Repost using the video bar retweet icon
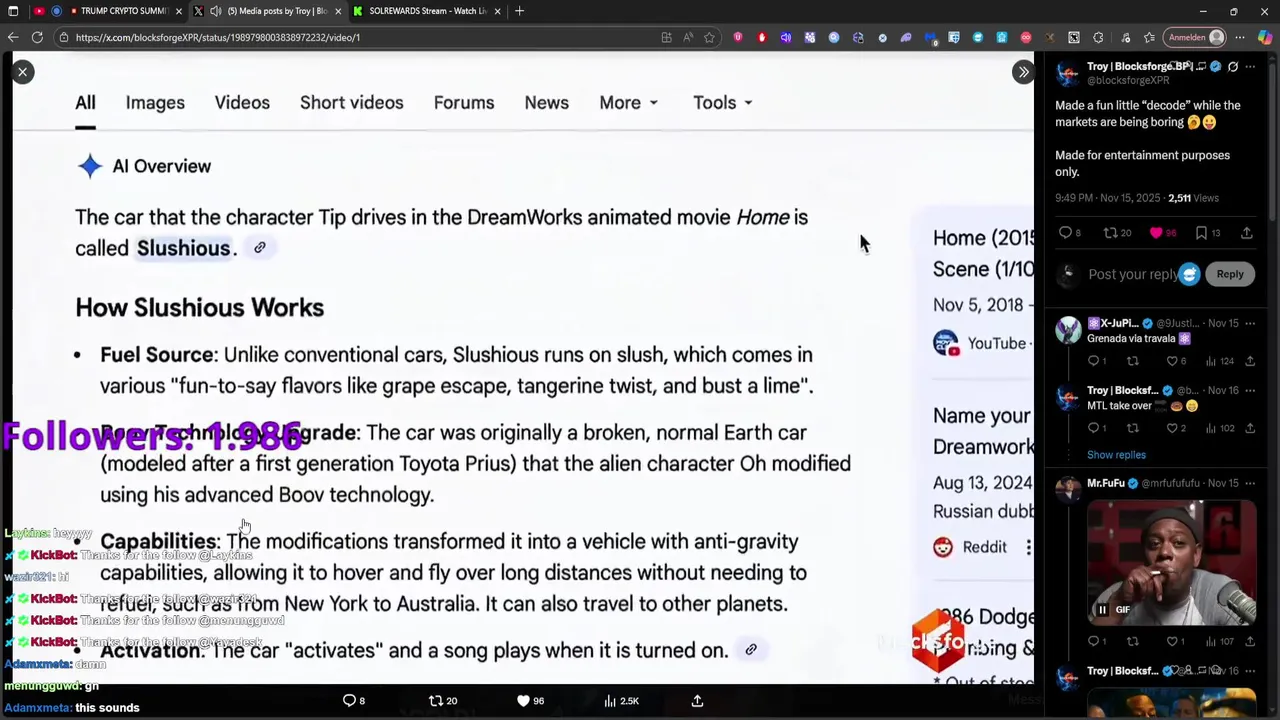This screenshot has height=720, width=1280. click(x=435, y=701)
